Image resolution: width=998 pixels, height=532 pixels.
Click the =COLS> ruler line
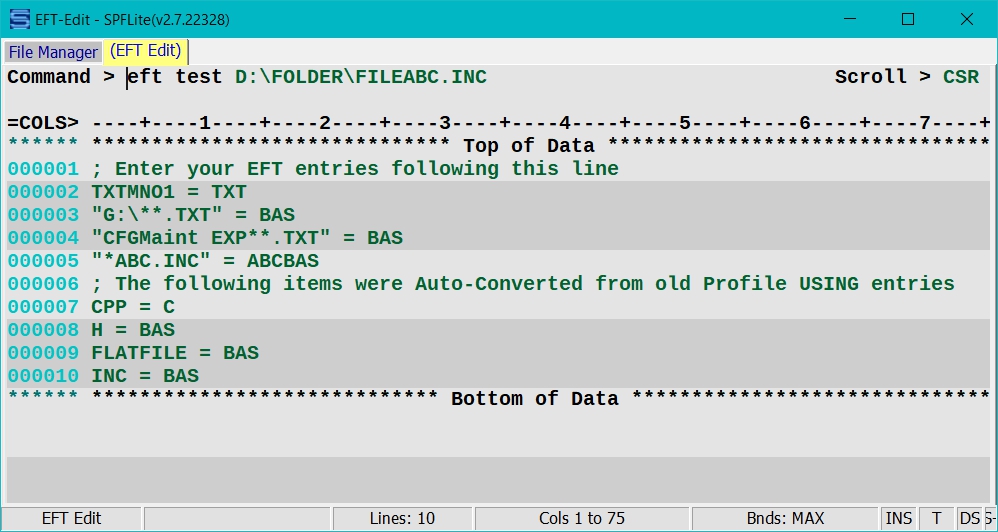[498, 123]
